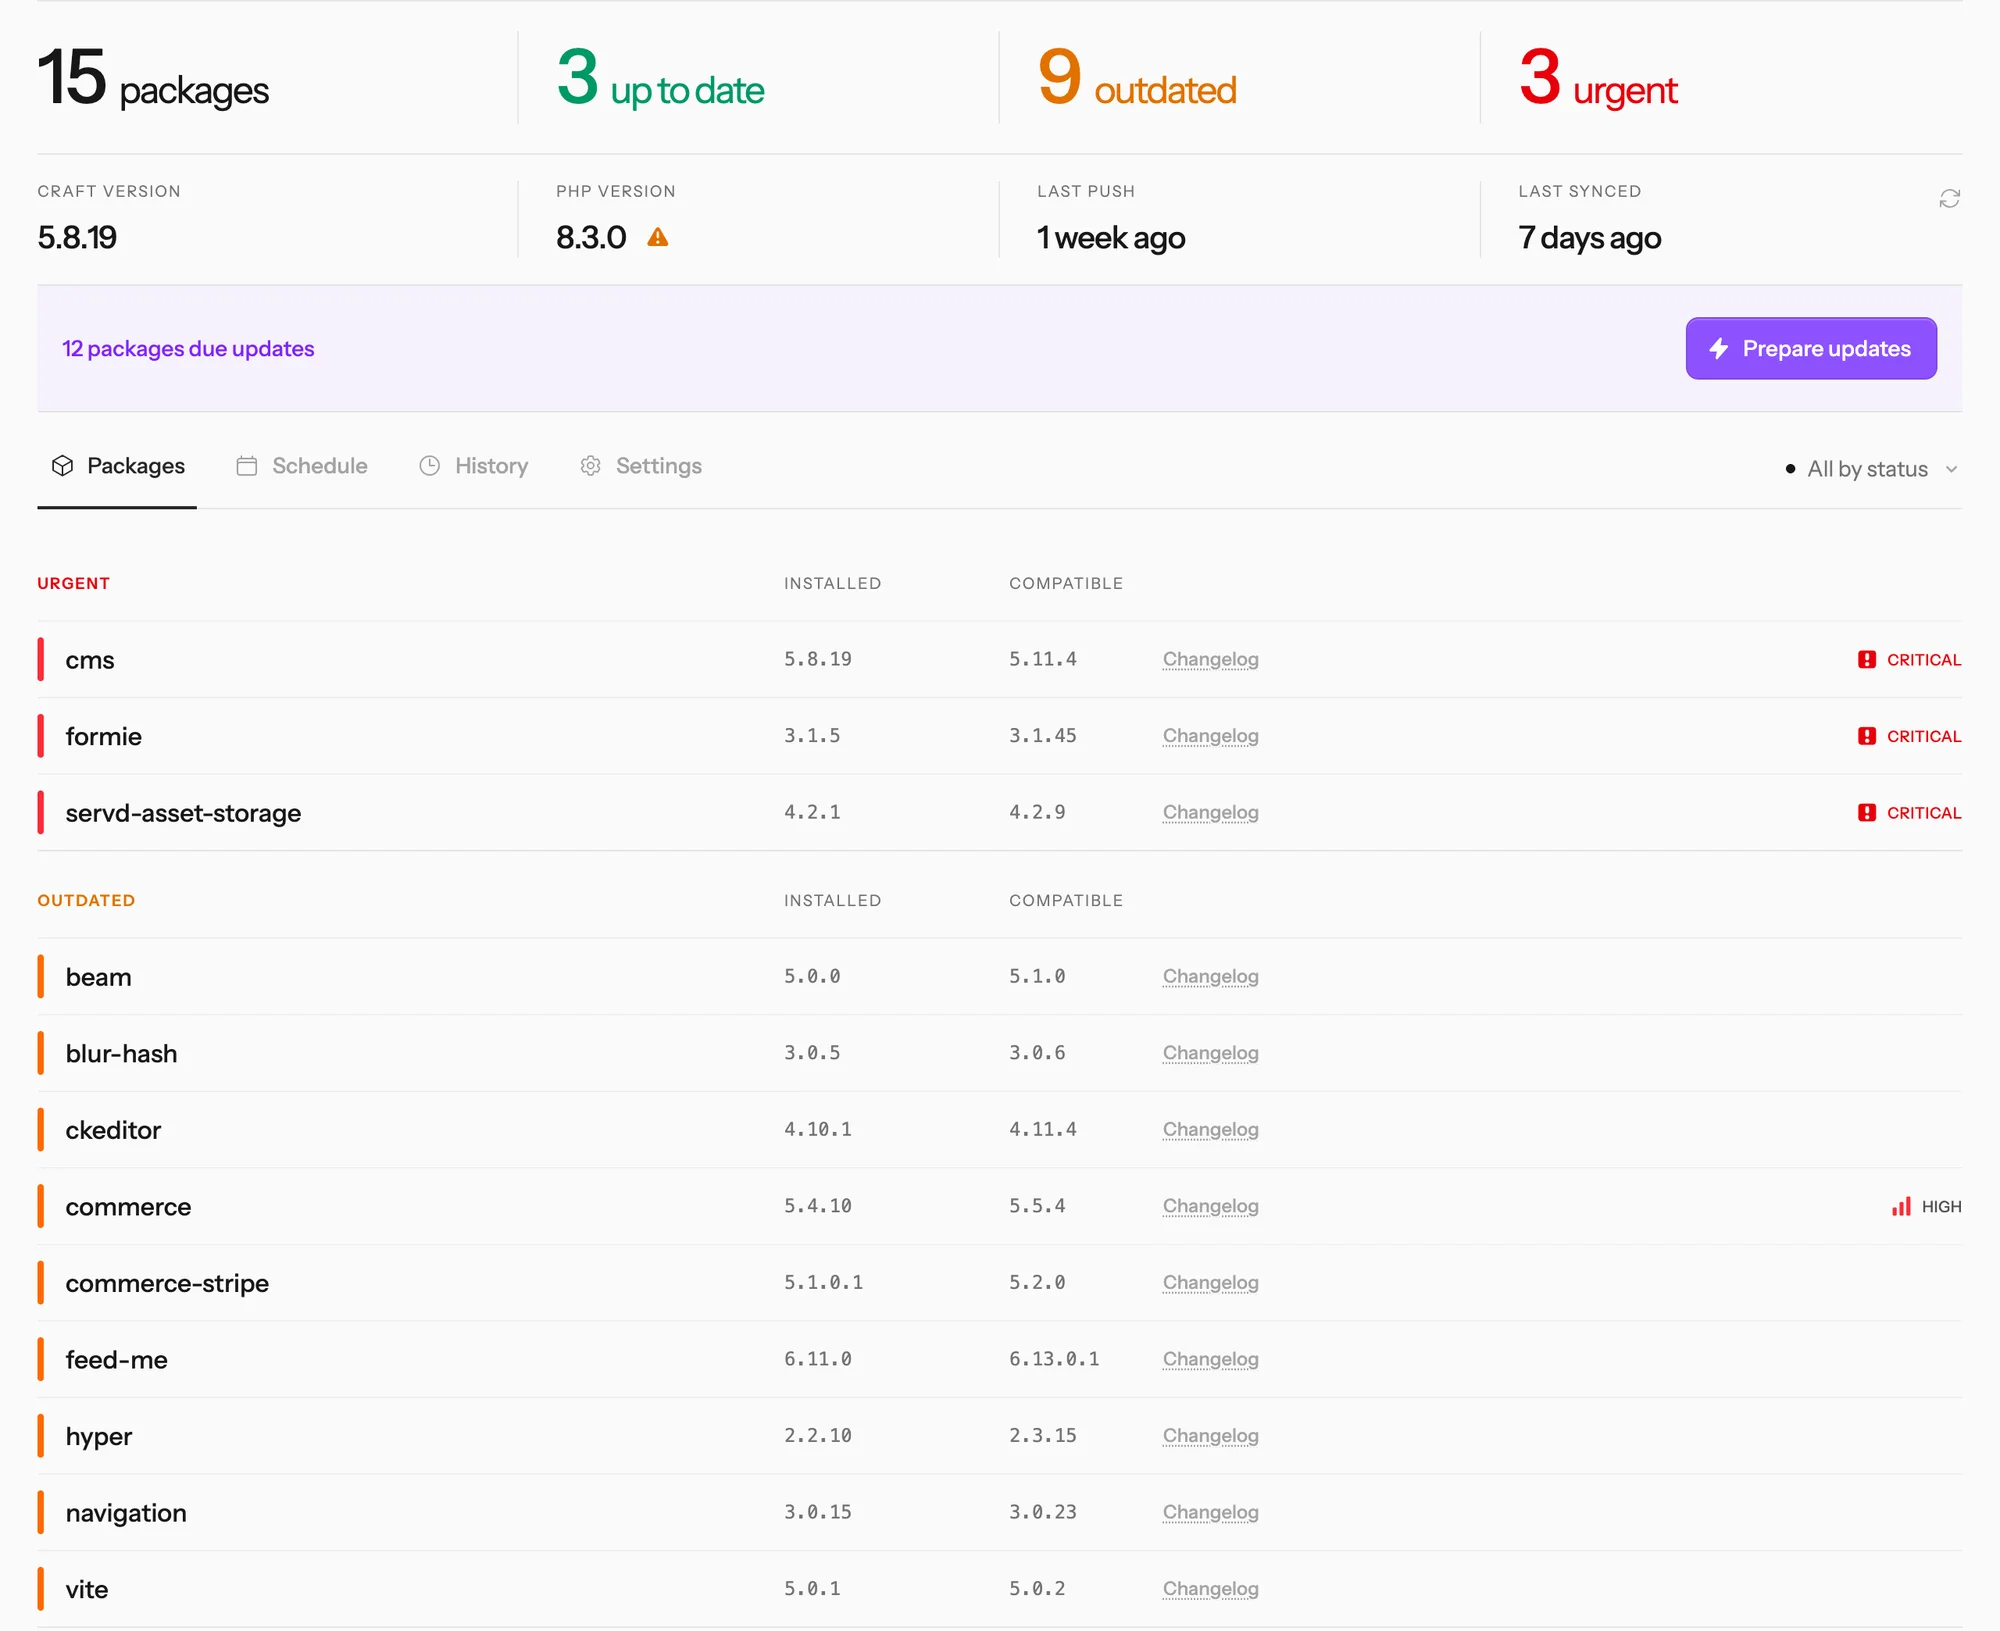Select the Packages tab
Viewport: 2000px width, 1631px height.
tap(118, 466)
